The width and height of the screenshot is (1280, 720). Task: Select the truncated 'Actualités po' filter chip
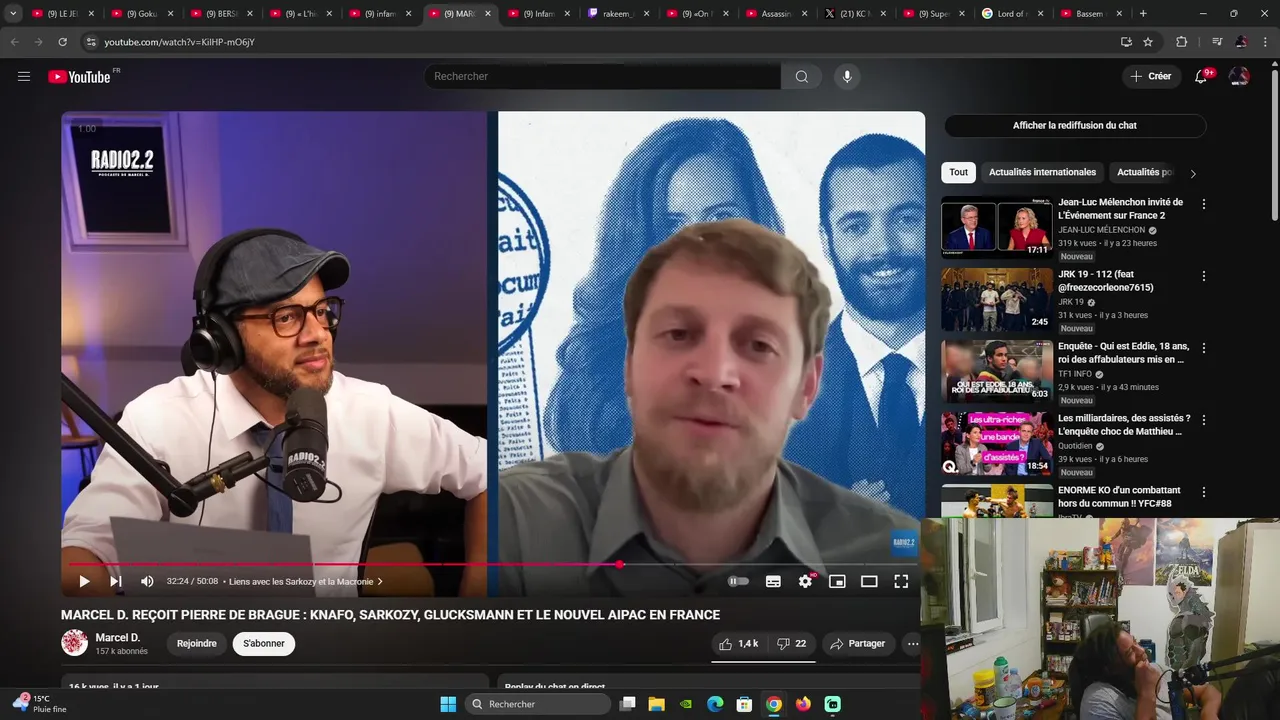tap(1145, 172)
